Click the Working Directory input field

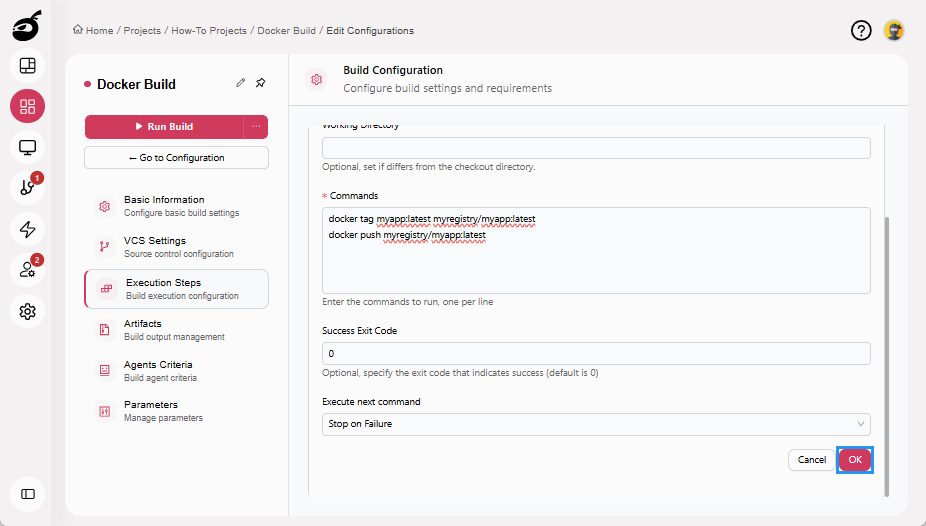tap(596, 148)
